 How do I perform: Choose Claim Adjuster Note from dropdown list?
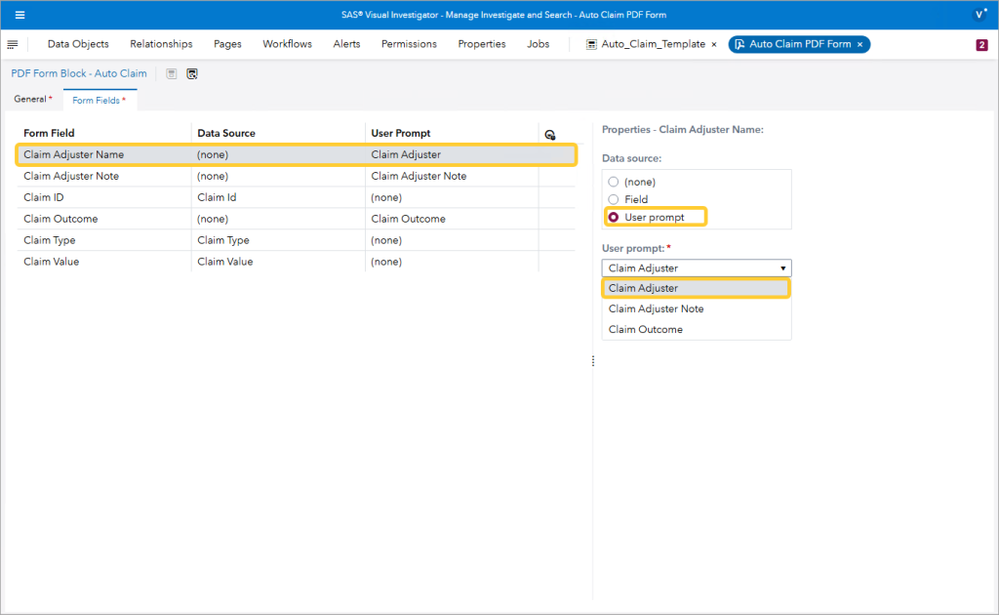point(696,308)
